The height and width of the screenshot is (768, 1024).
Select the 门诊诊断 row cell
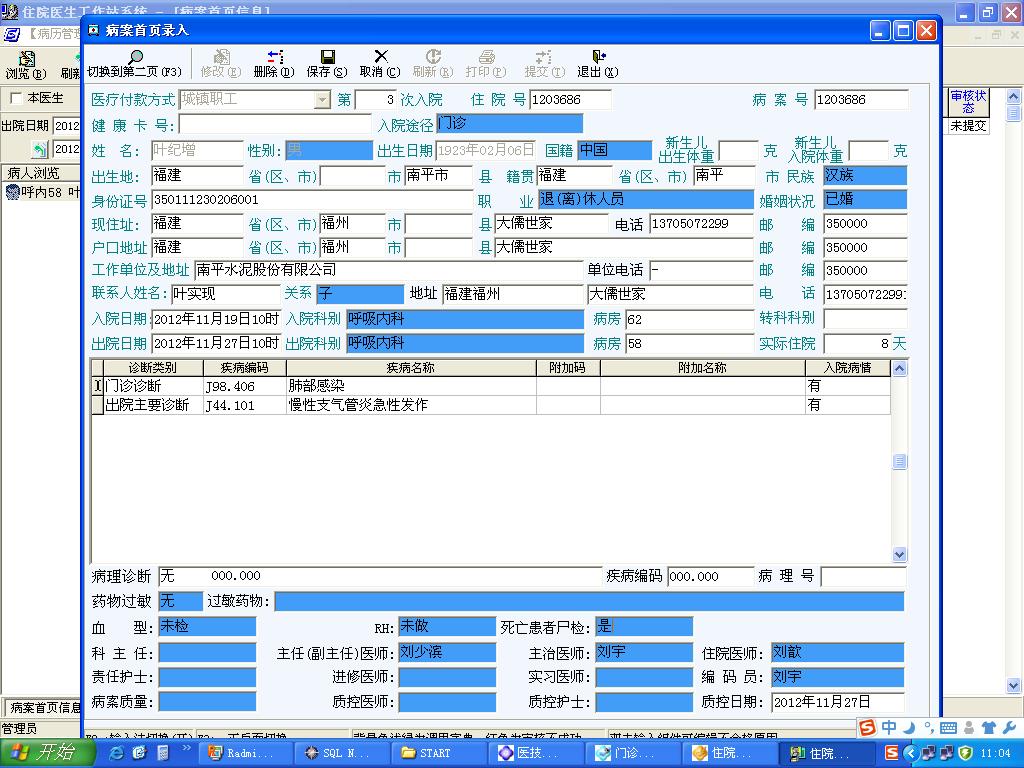point(153,386)
